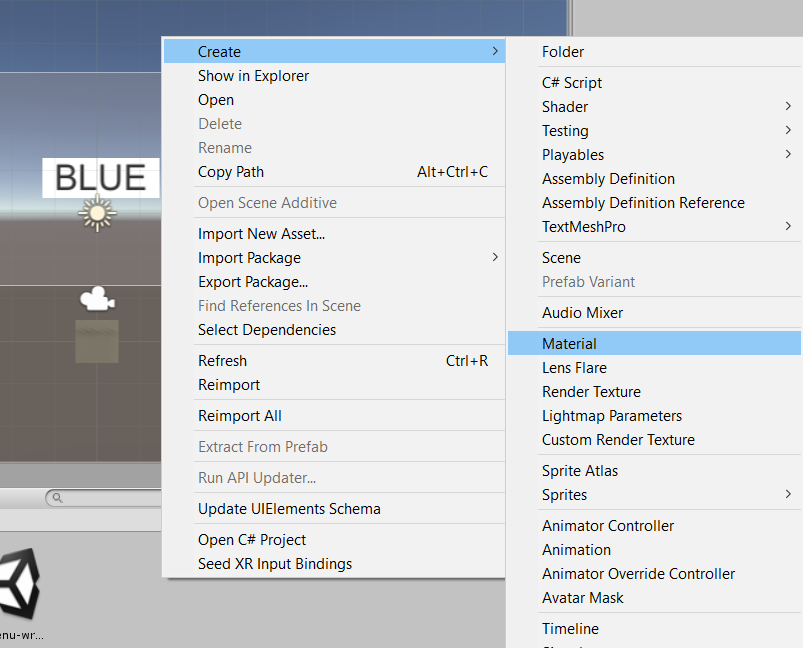Click Refresh in the context menu
Image resolution: width=803 pixels, height=648 pixels.
pos(222,361)
